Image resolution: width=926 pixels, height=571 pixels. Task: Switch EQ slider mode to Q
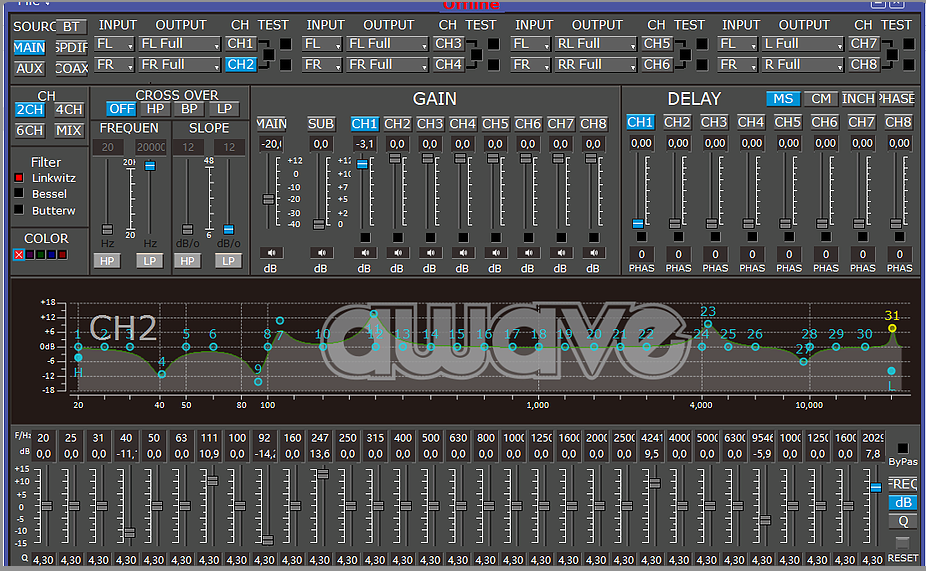[x=903, y=521]
